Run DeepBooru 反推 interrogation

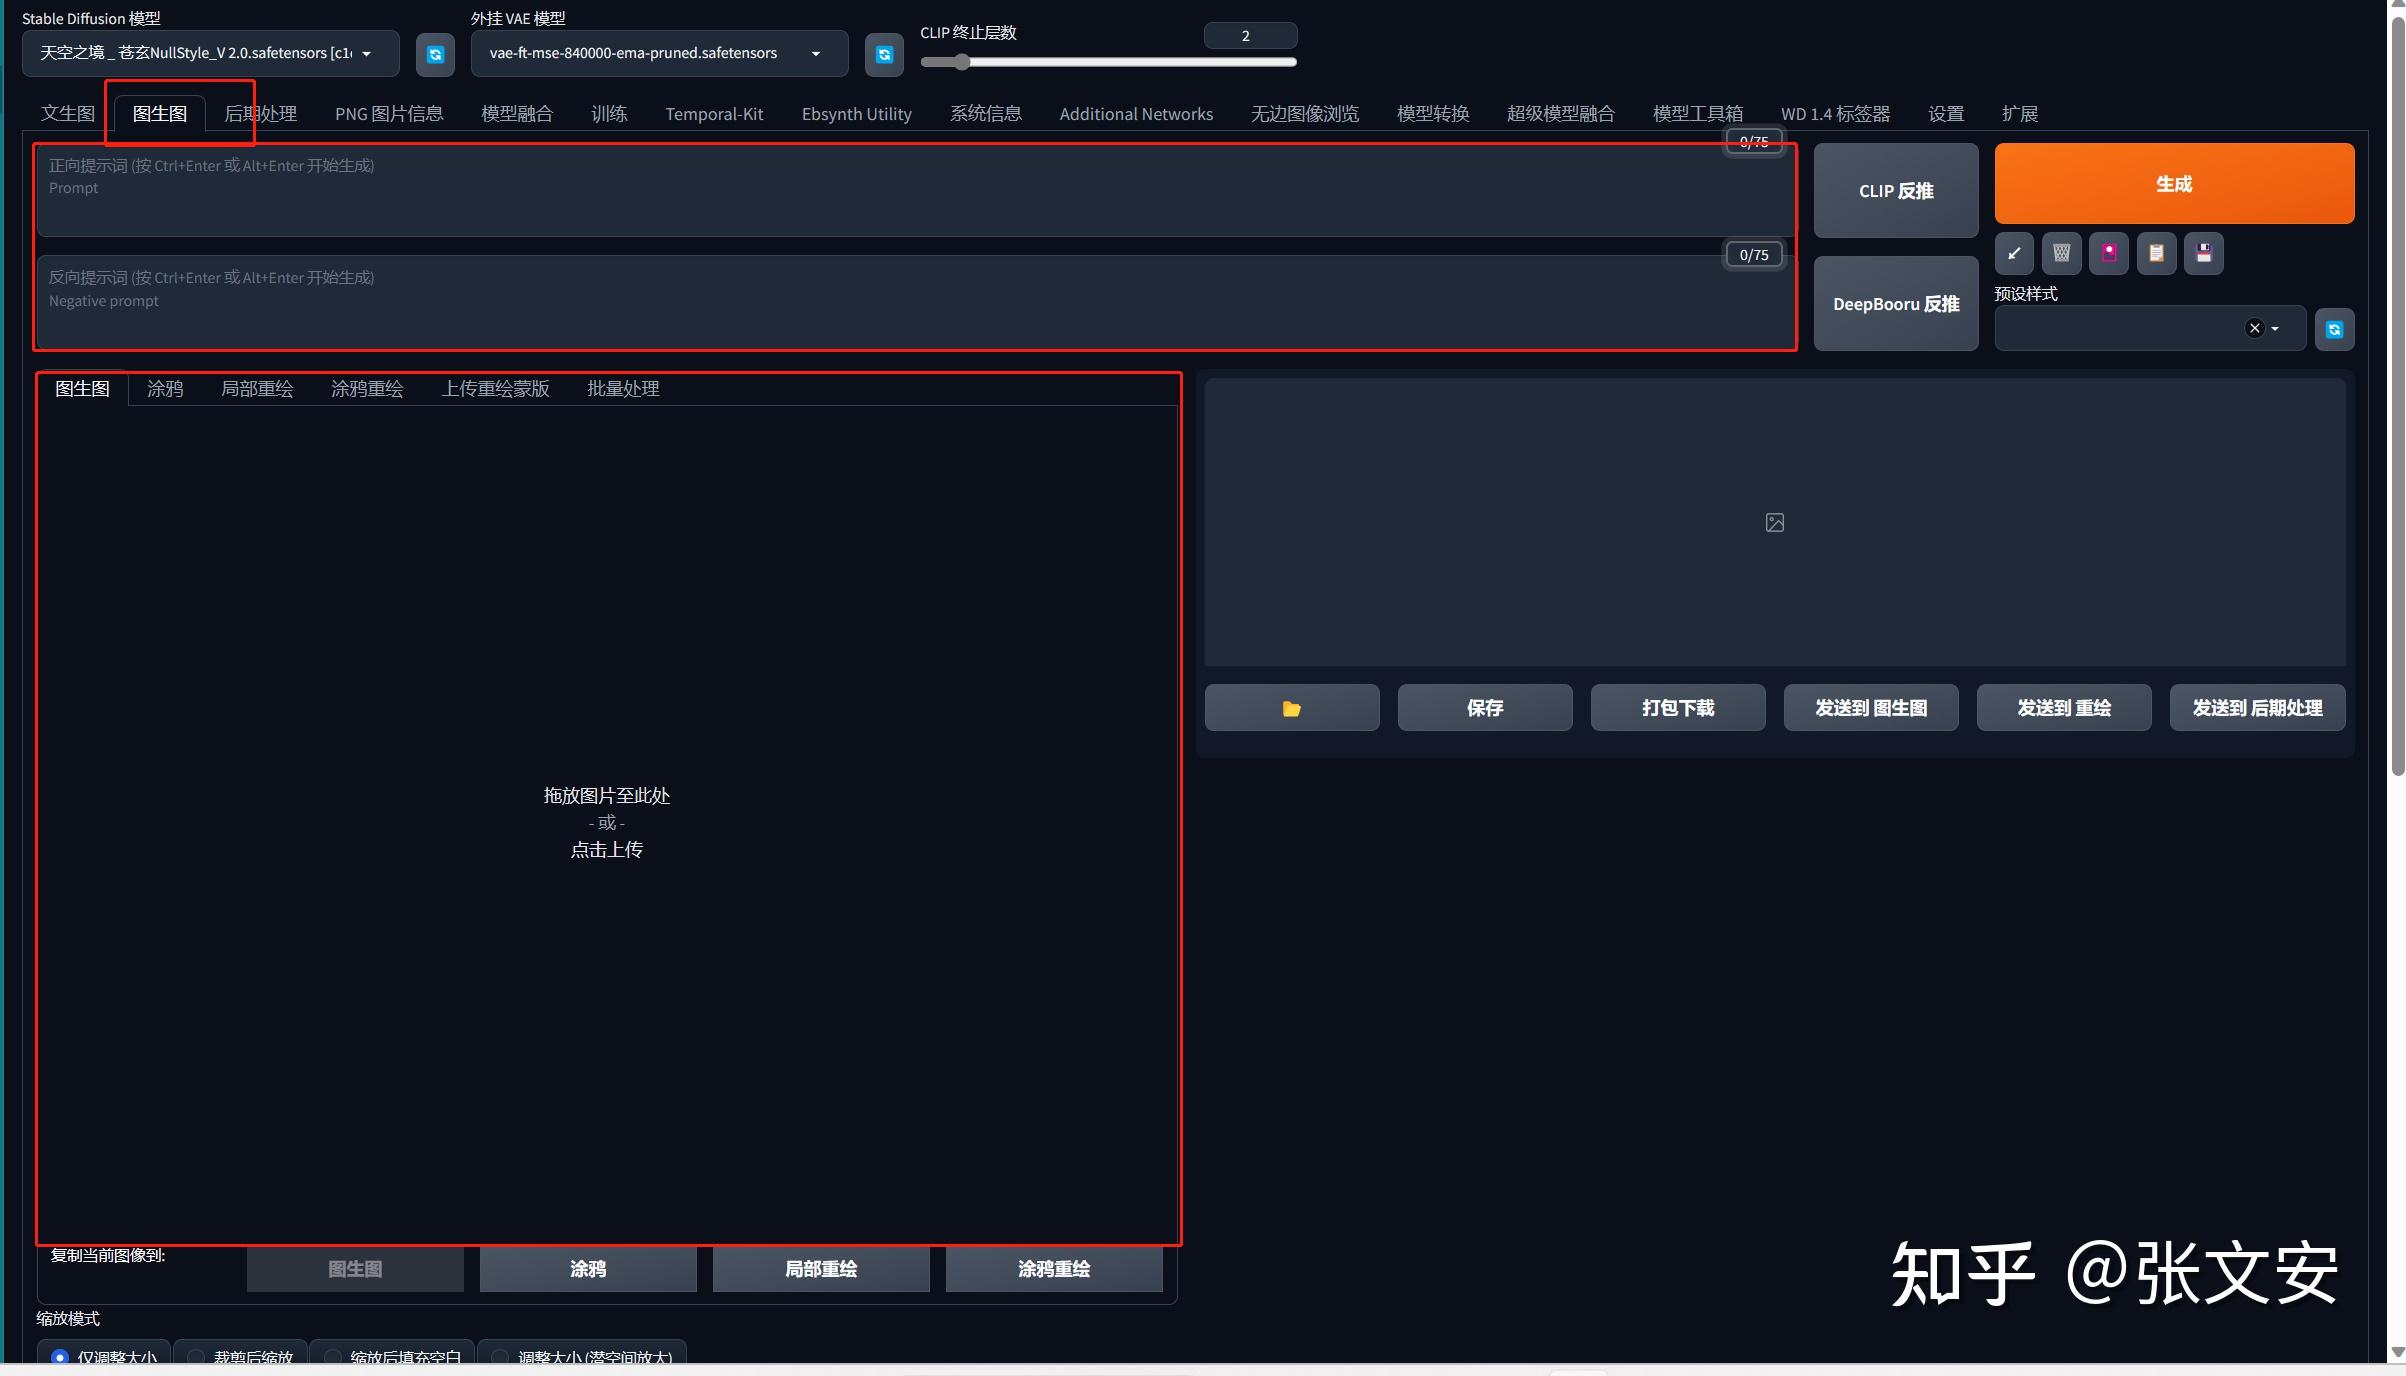tap(1895, 303)
